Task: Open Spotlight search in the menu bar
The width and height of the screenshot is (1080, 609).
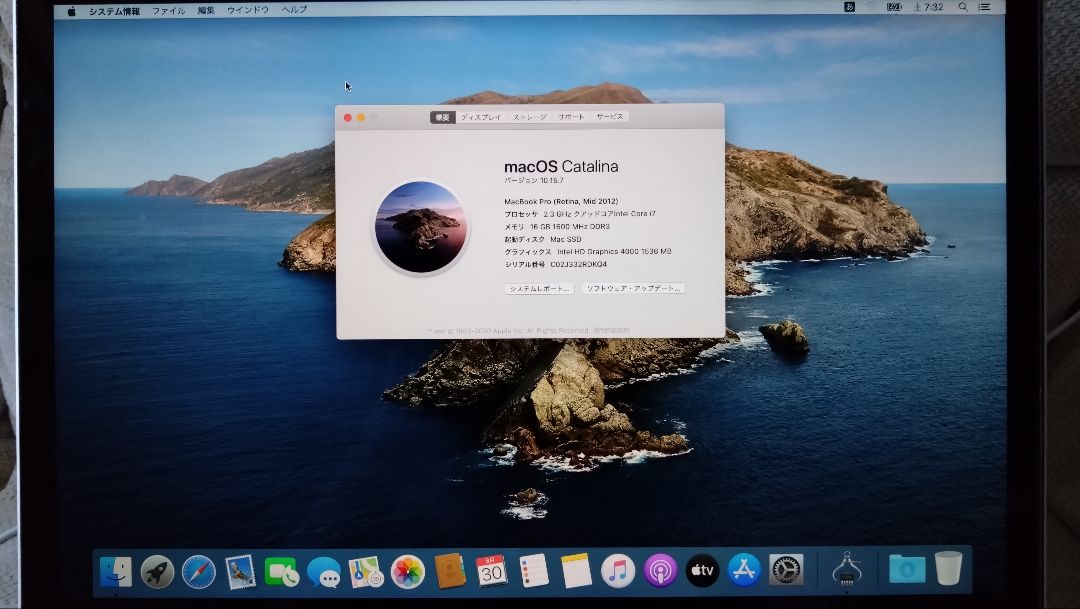Action: [x=962, y=8]
